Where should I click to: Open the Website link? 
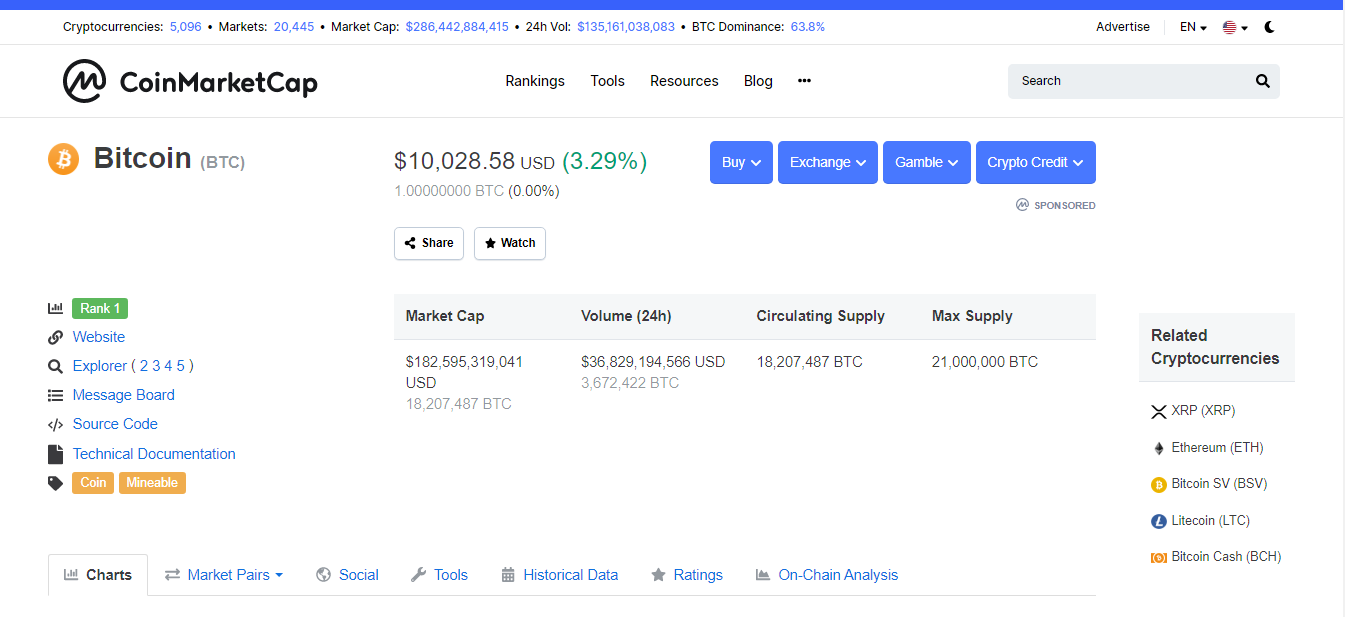99,338
